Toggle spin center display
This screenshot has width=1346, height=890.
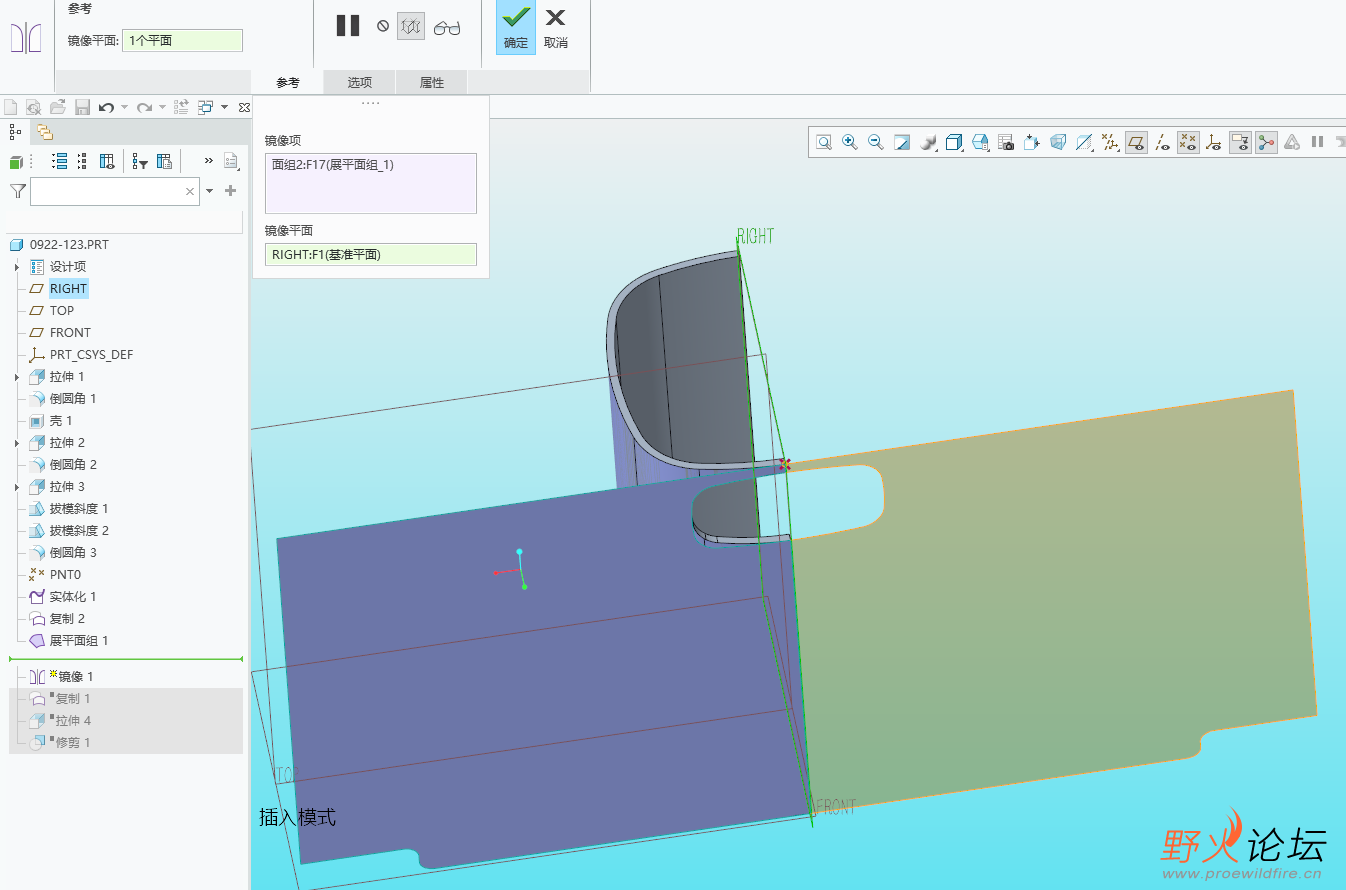(x=1266, y=143)
